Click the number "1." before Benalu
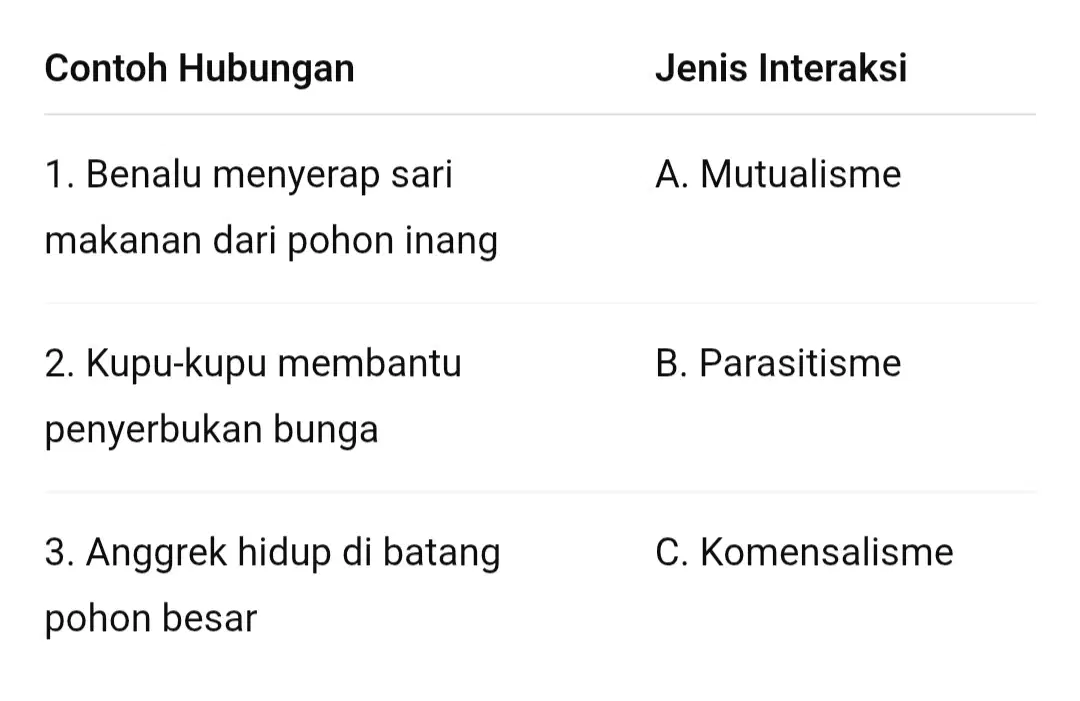 click(x=59, y=174)
